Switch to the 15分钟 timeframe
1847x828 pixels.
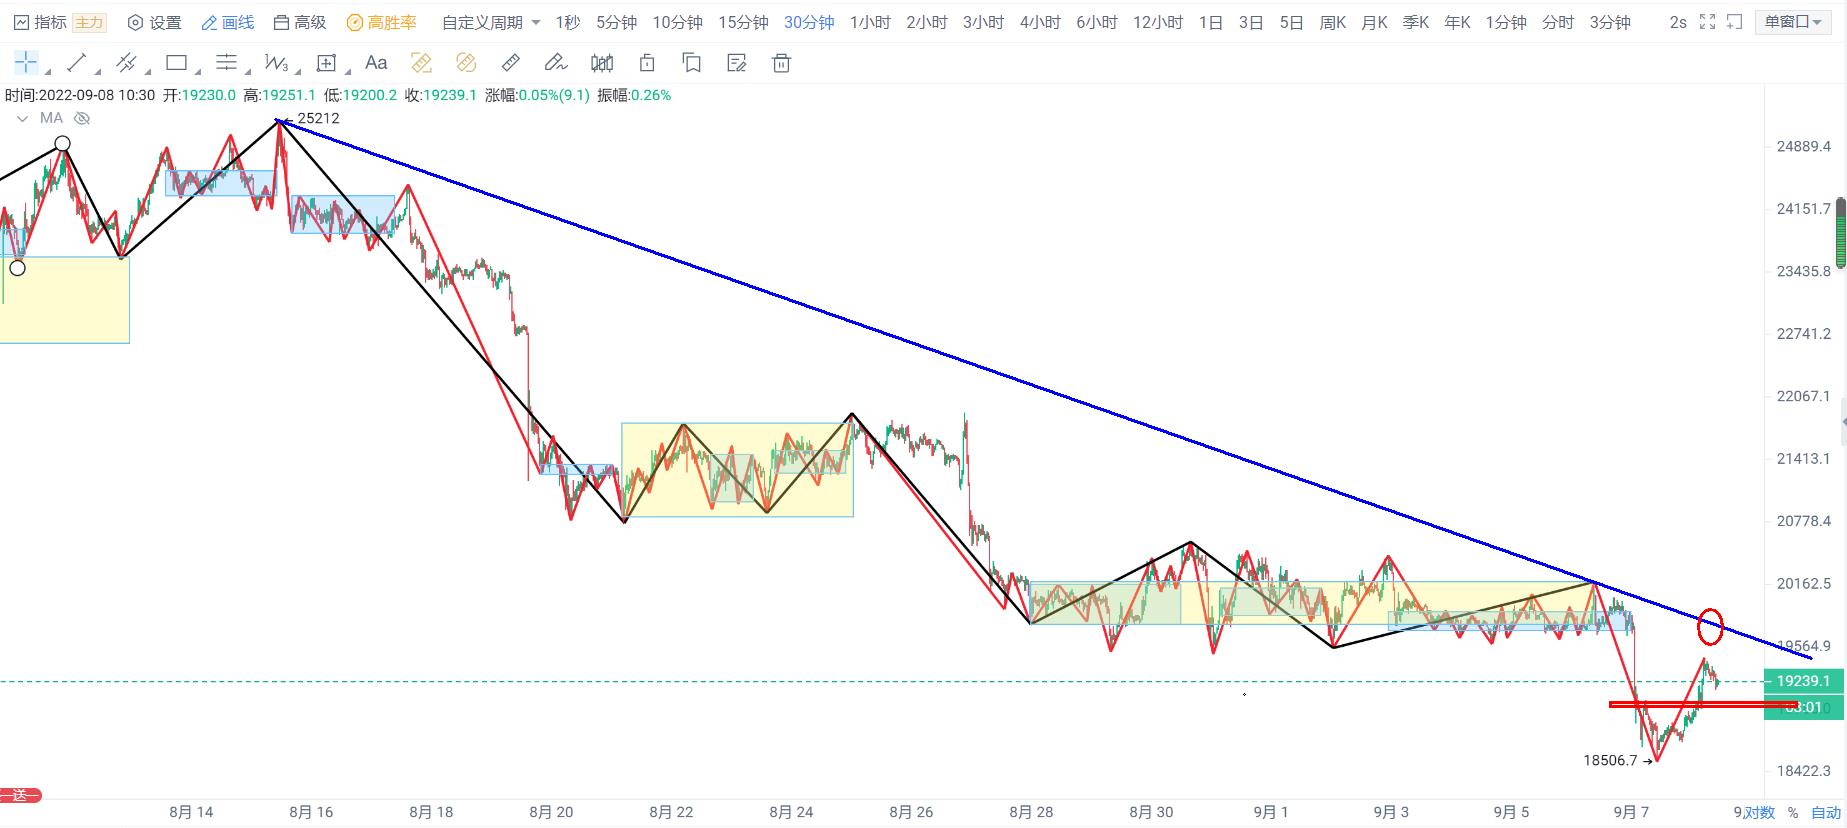coord(743,22)
